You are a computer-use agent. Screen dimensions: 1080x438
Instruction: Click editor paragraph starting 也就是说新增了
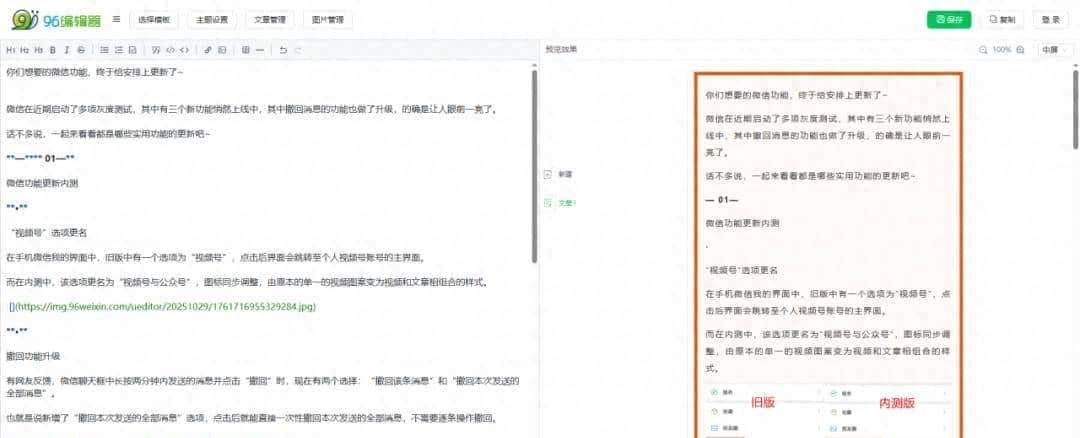251,418
